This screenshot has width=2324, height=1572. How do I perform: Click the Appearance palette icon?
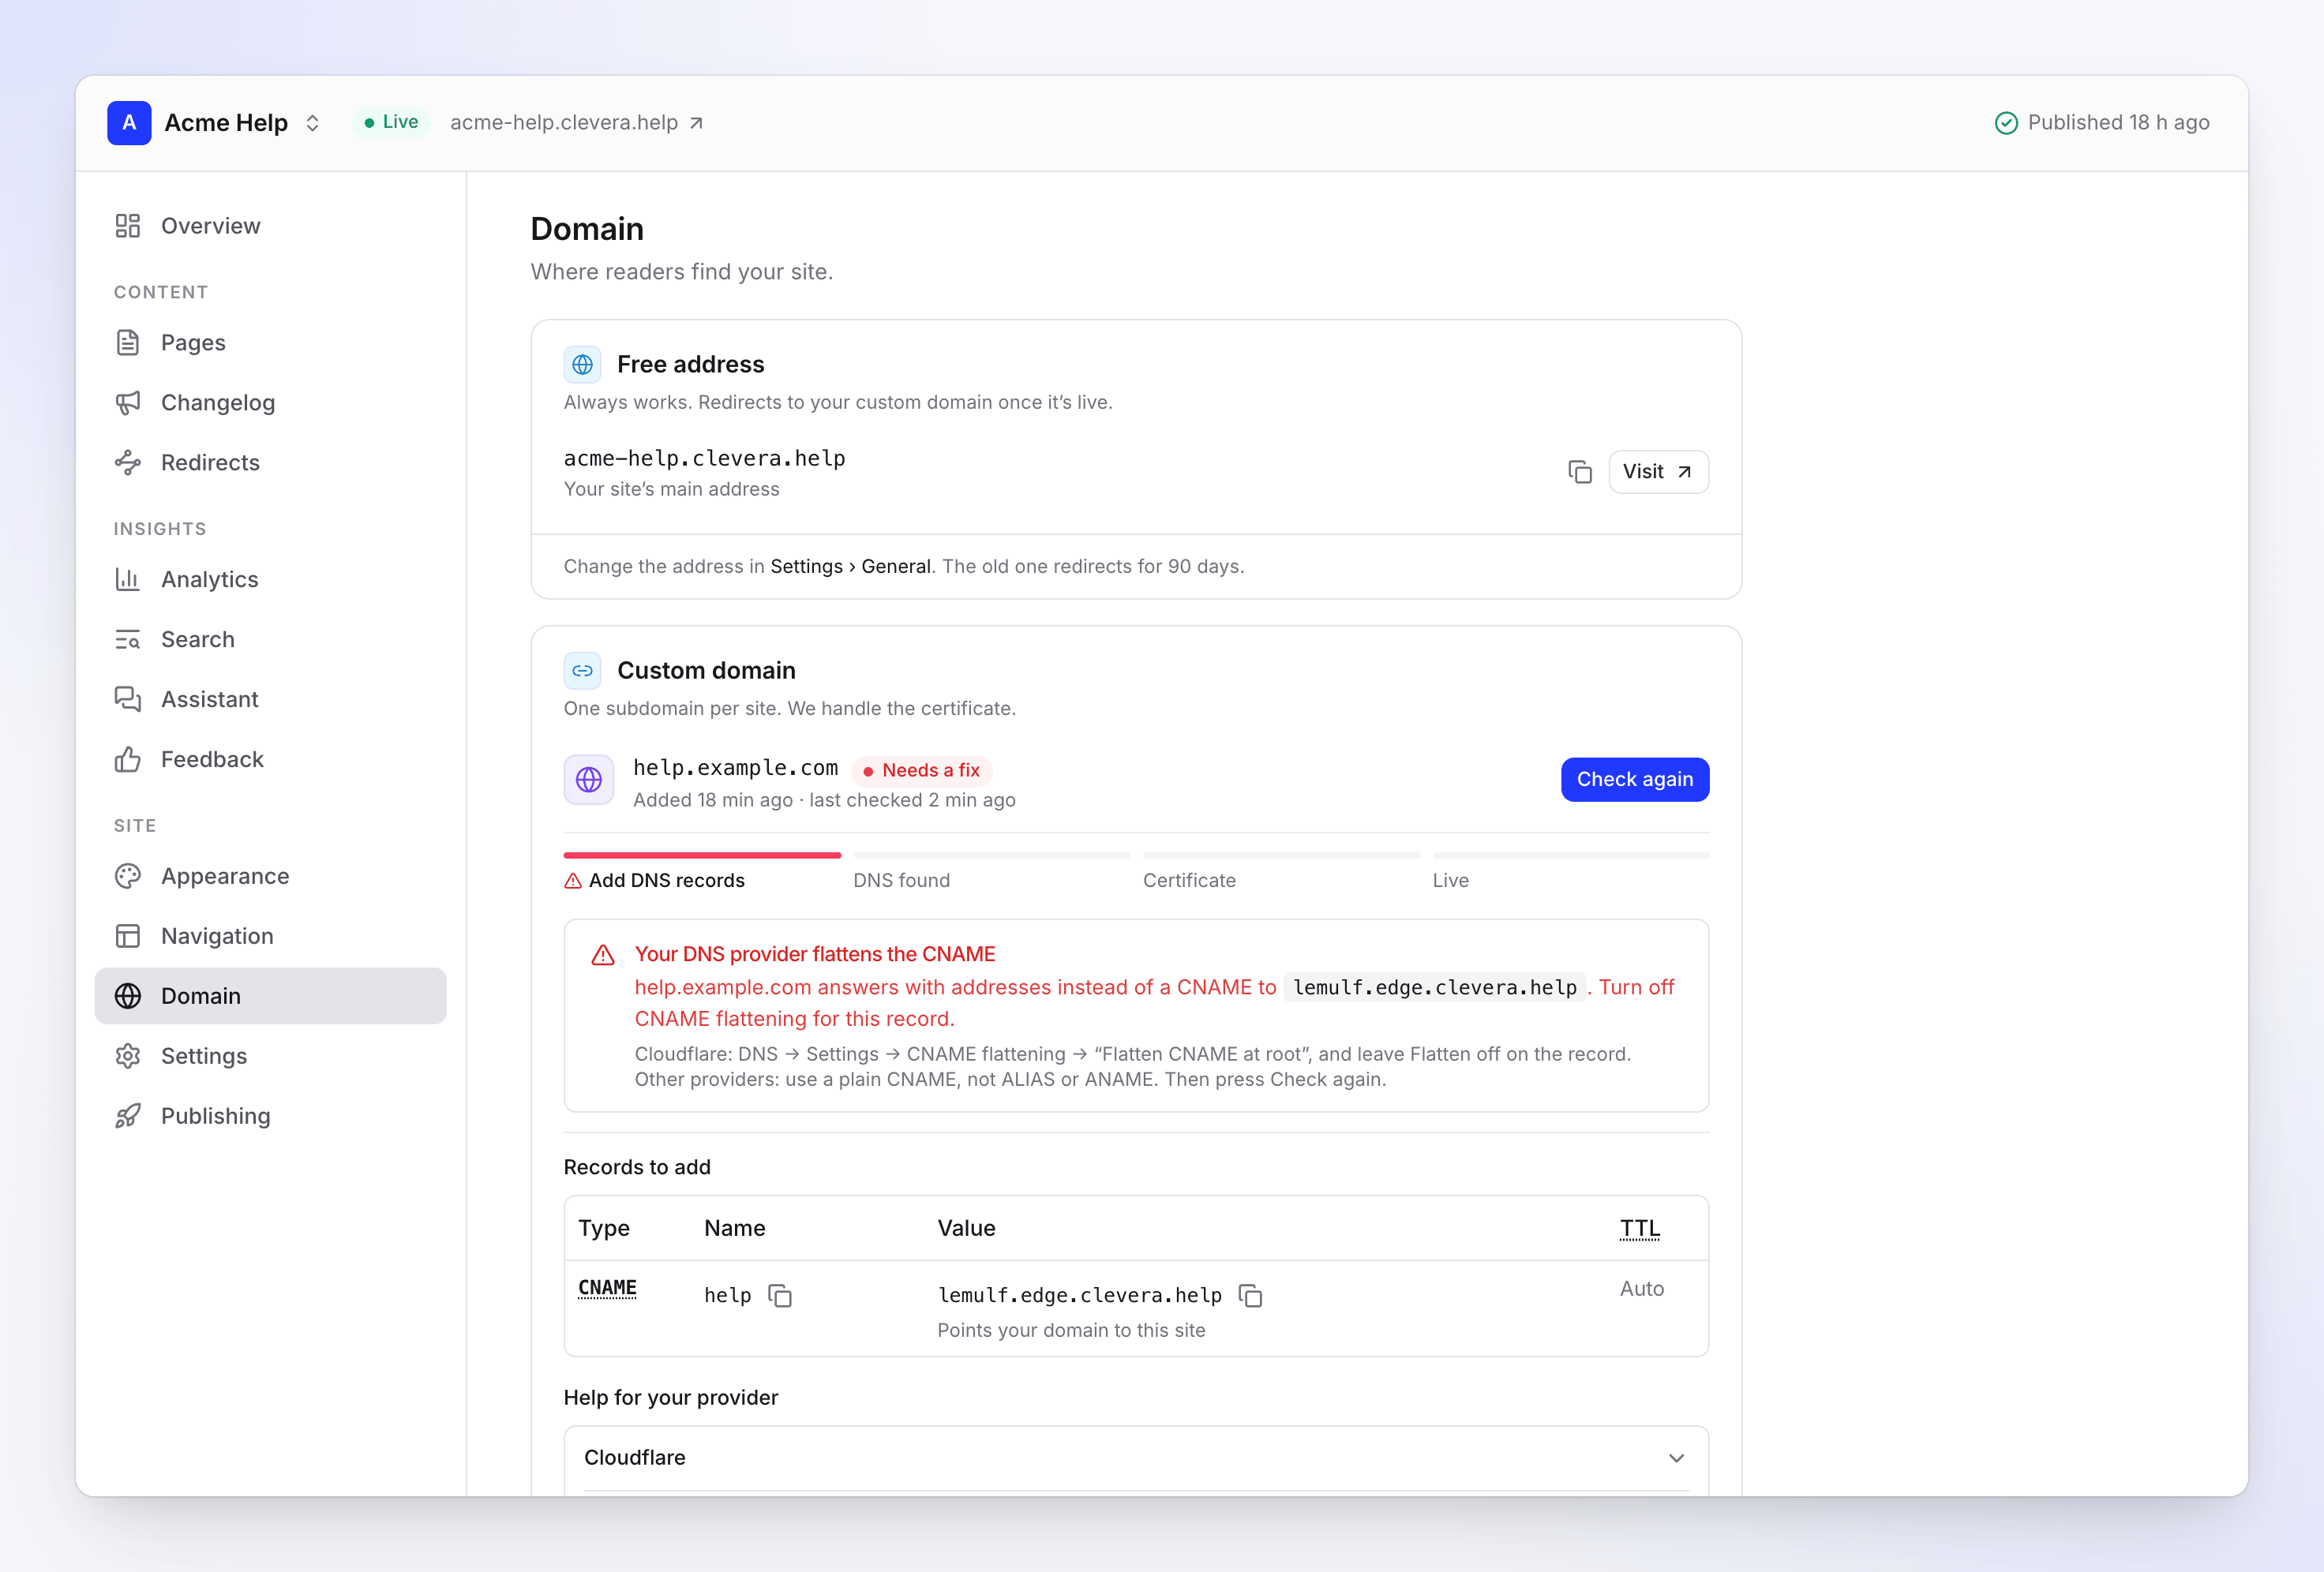pyautogui.click(x=128, y=877)
